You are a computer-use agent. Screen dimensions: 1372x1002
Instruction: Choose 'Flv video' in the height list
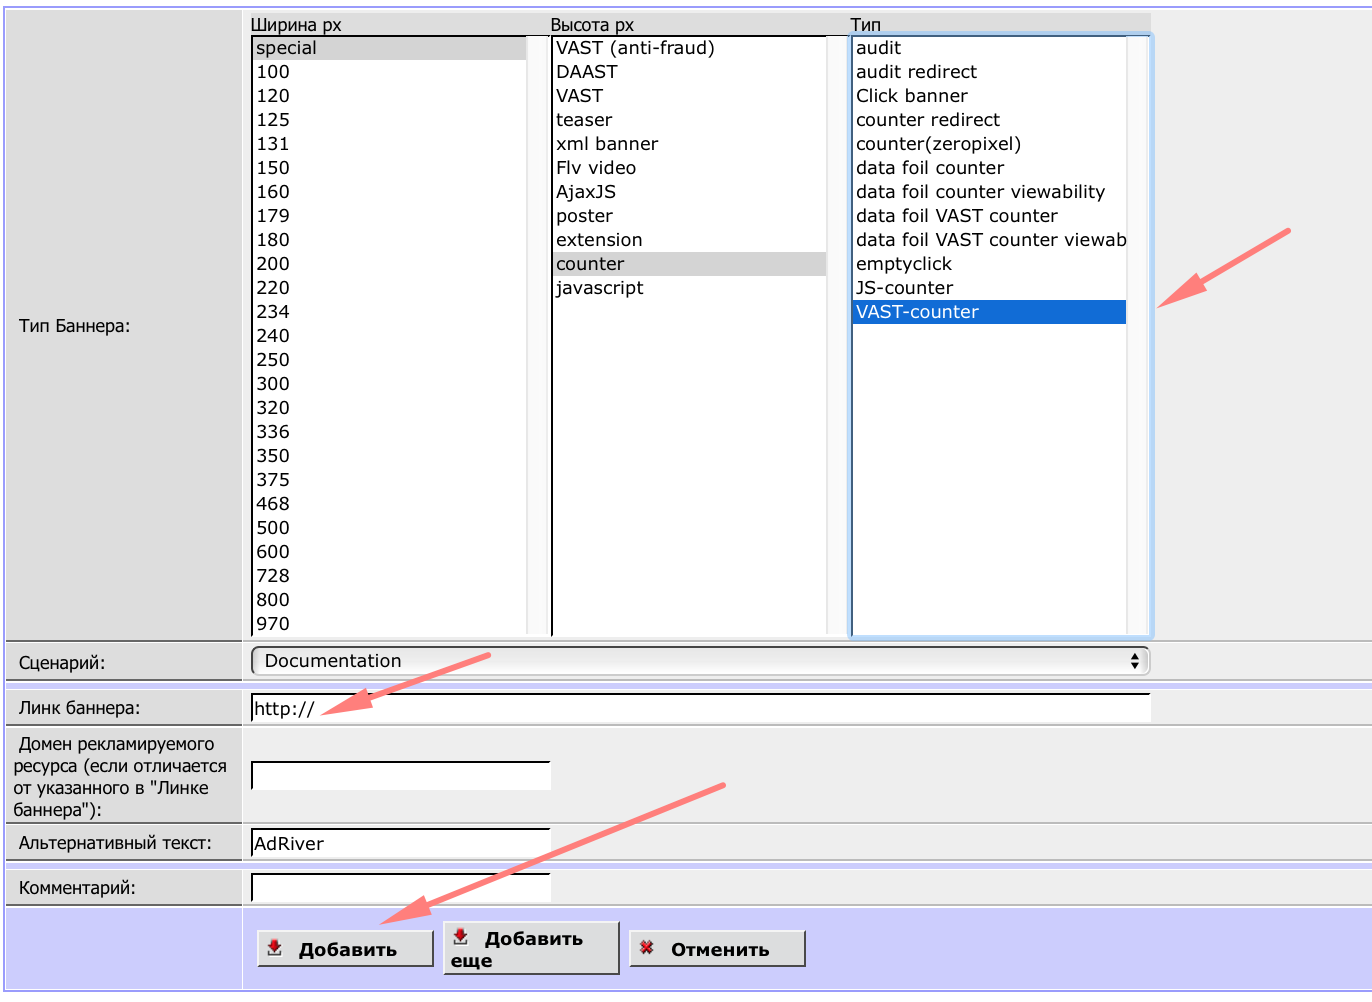click(x=689, y=168)
